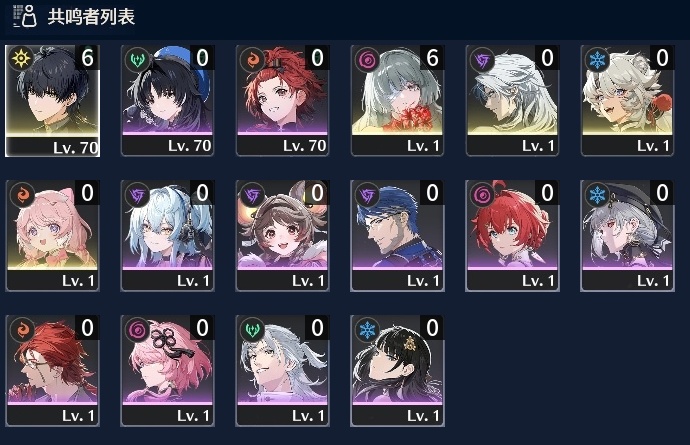Click Glacio snowflake on black-haired gold hairpin woman card
This screenshot has height=445, width=690.
point(367,329)
